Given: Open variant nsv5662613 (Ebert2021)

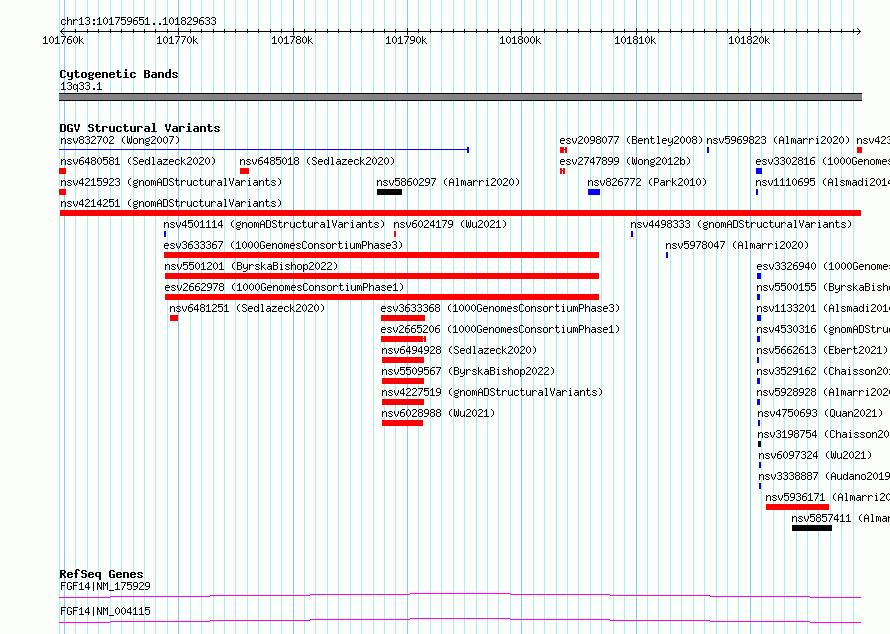Looking at the screenshot, I should tap(822, 350).
